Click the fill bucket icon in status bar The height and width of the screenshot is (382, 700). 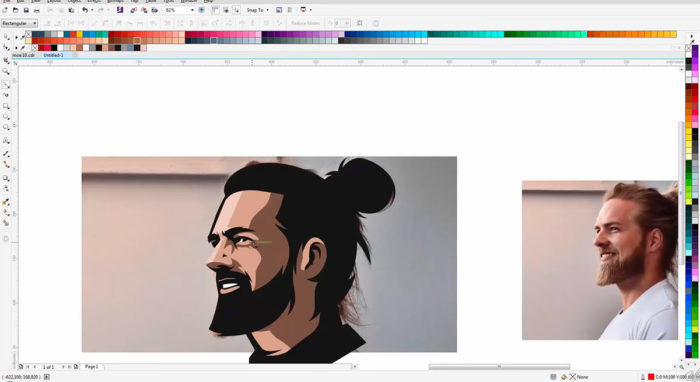coord(564,377)
